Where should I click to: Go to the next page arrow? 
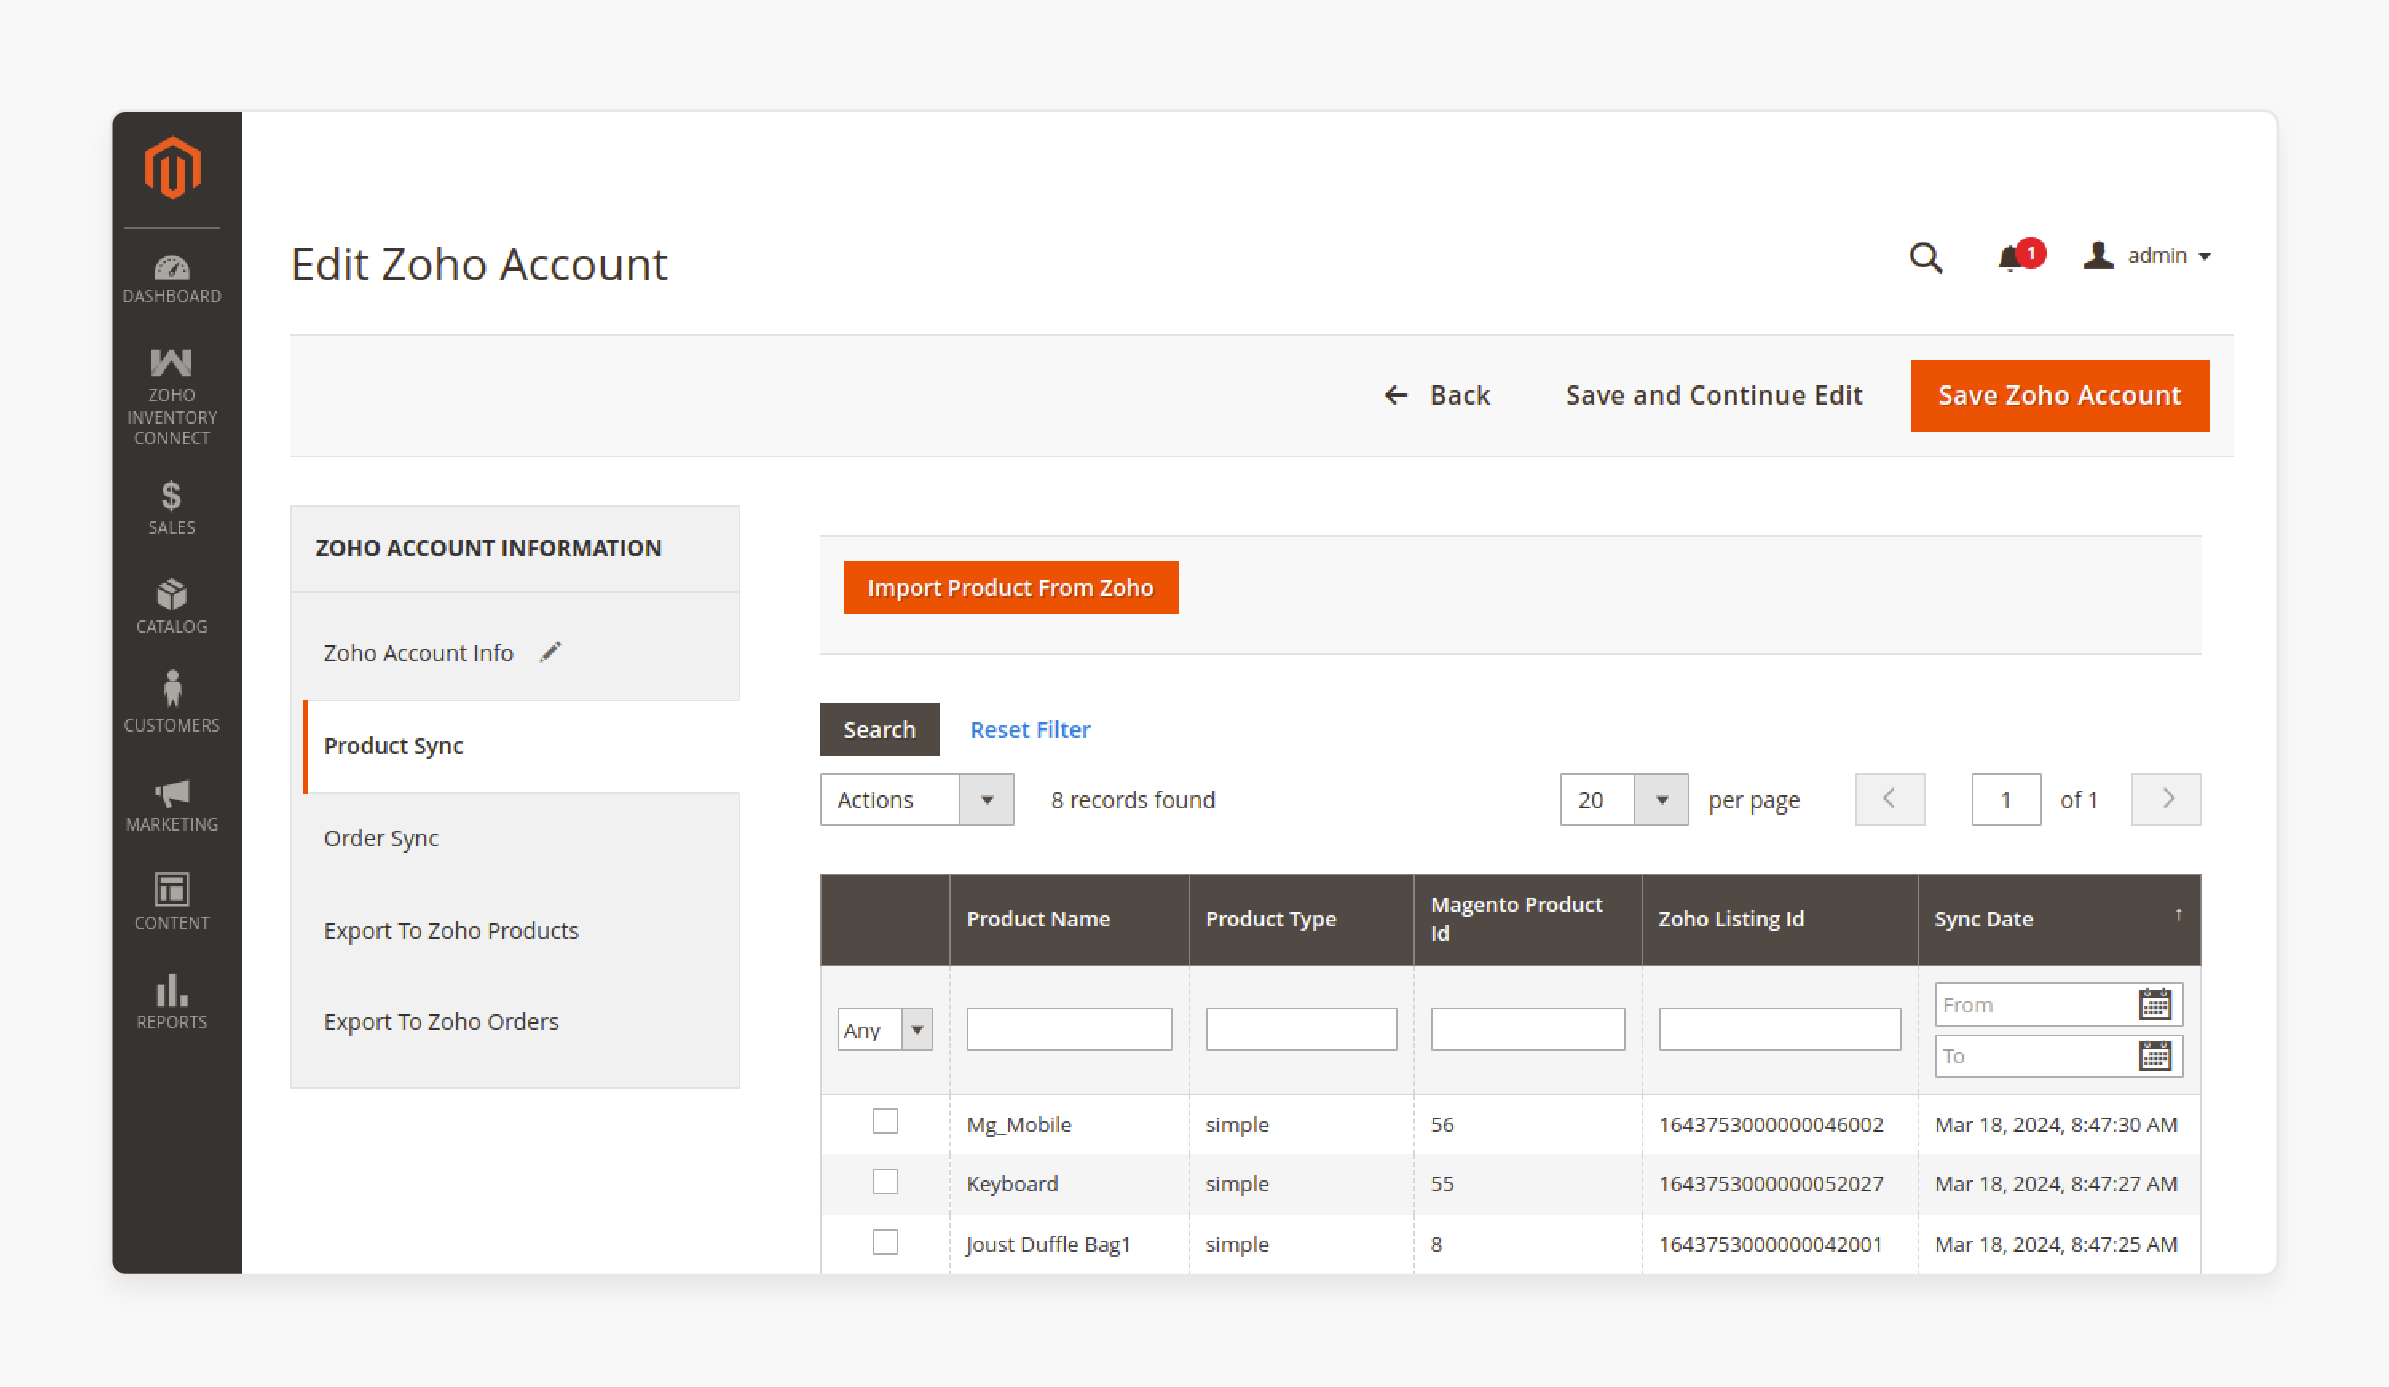point(2166,799)
